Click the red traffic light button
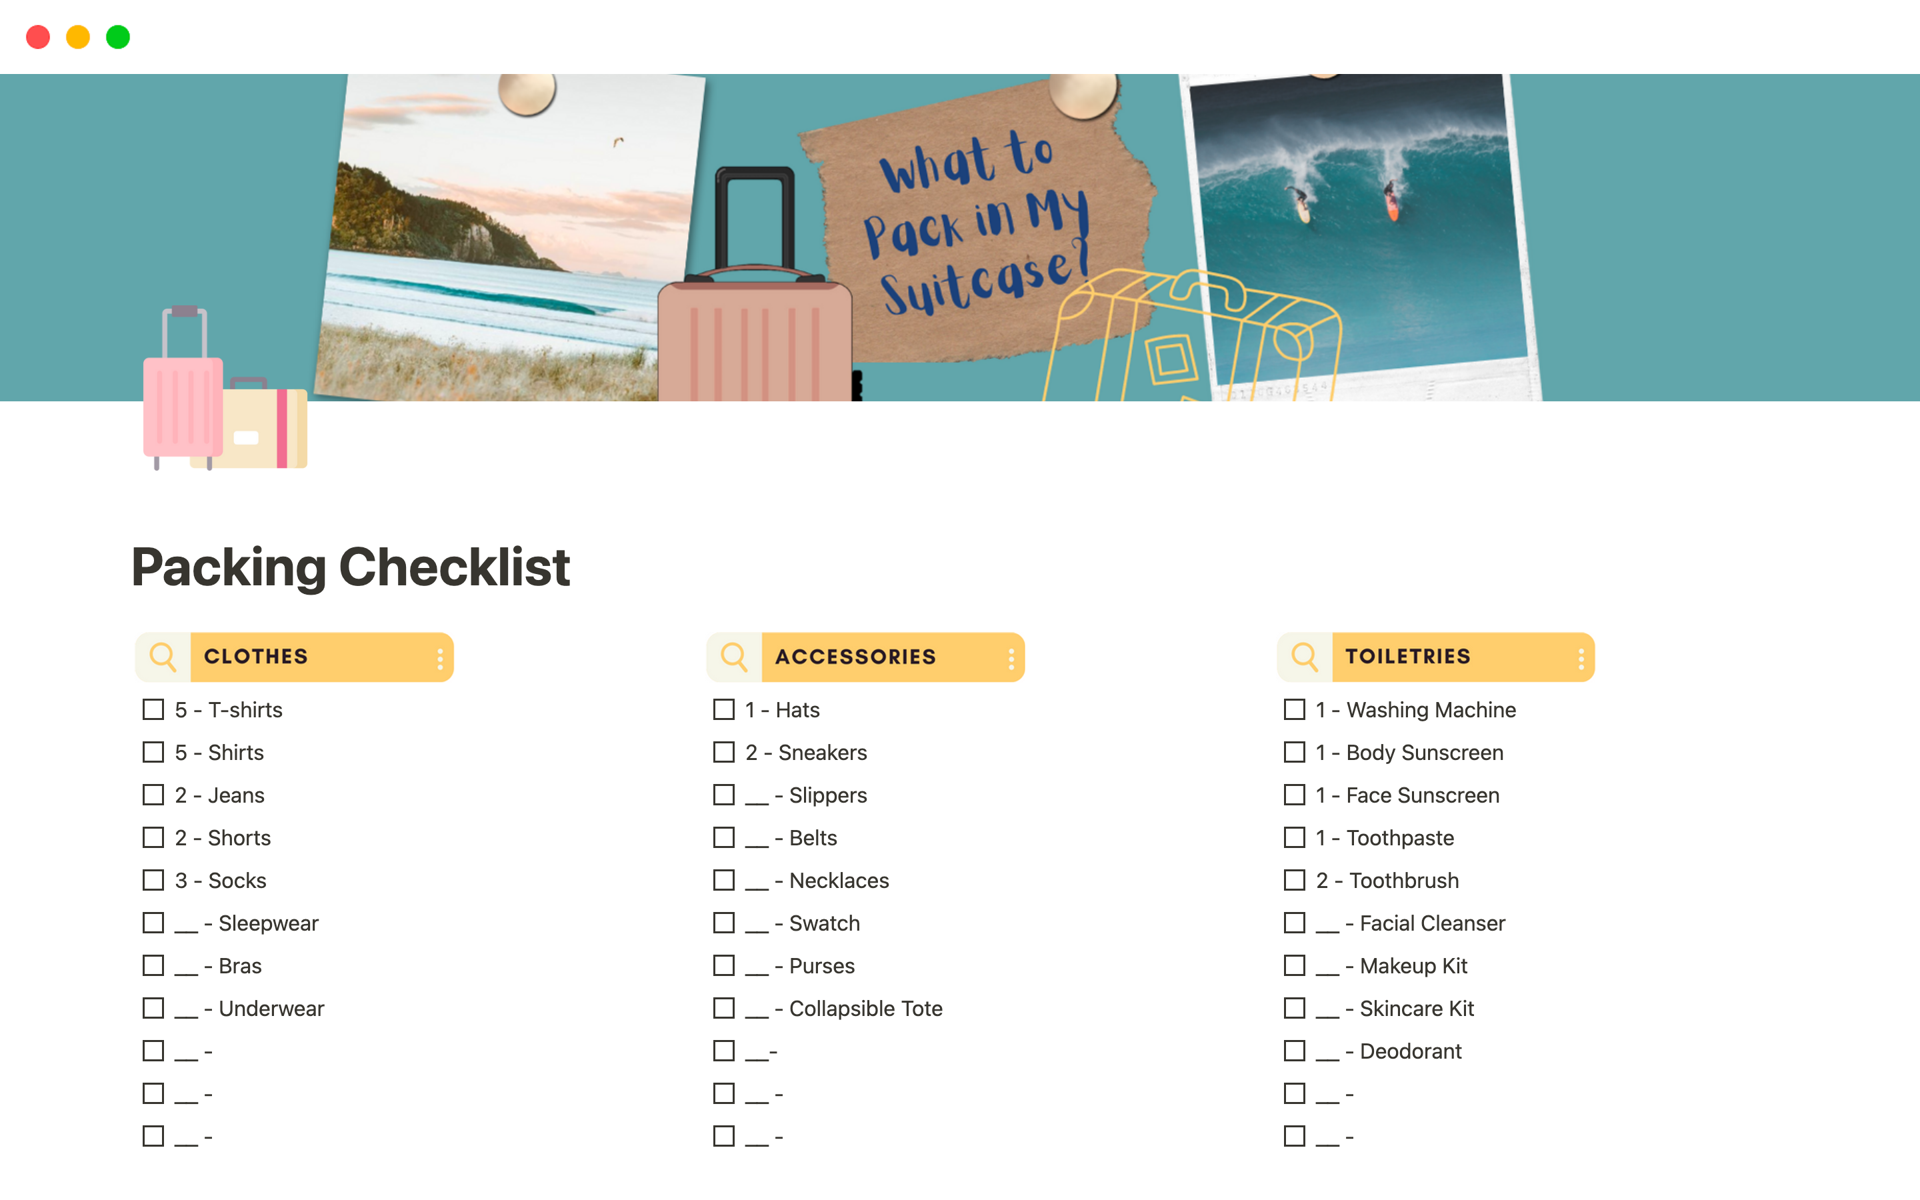This screenshot has width=1920, height=1200. (39, 35)
